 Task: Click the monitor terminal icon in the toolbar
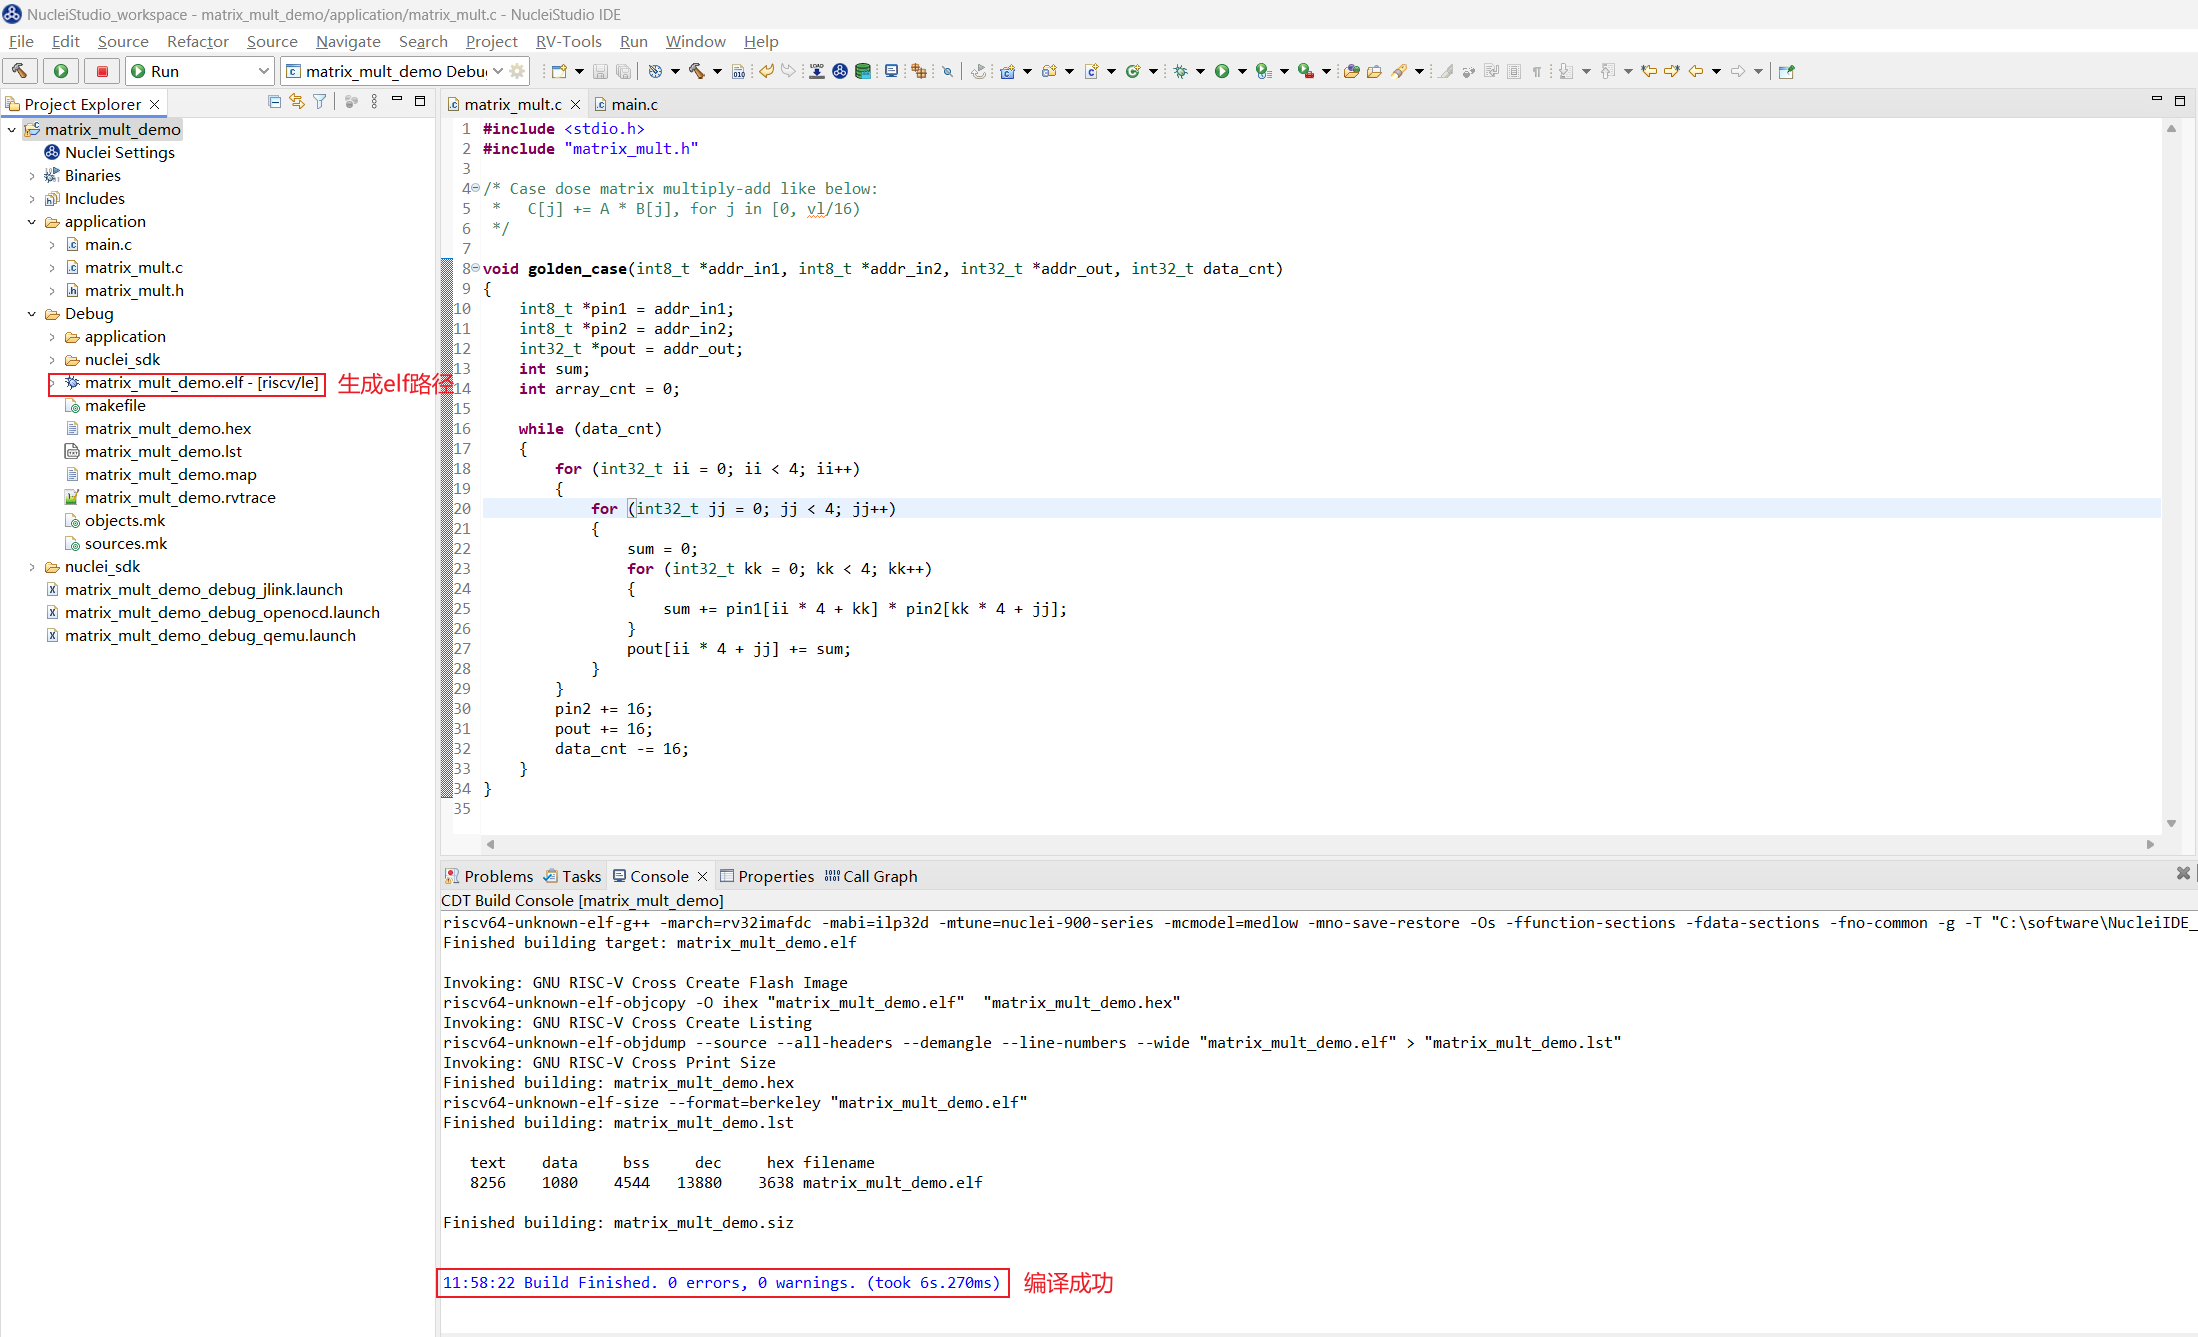coord(891,71)
